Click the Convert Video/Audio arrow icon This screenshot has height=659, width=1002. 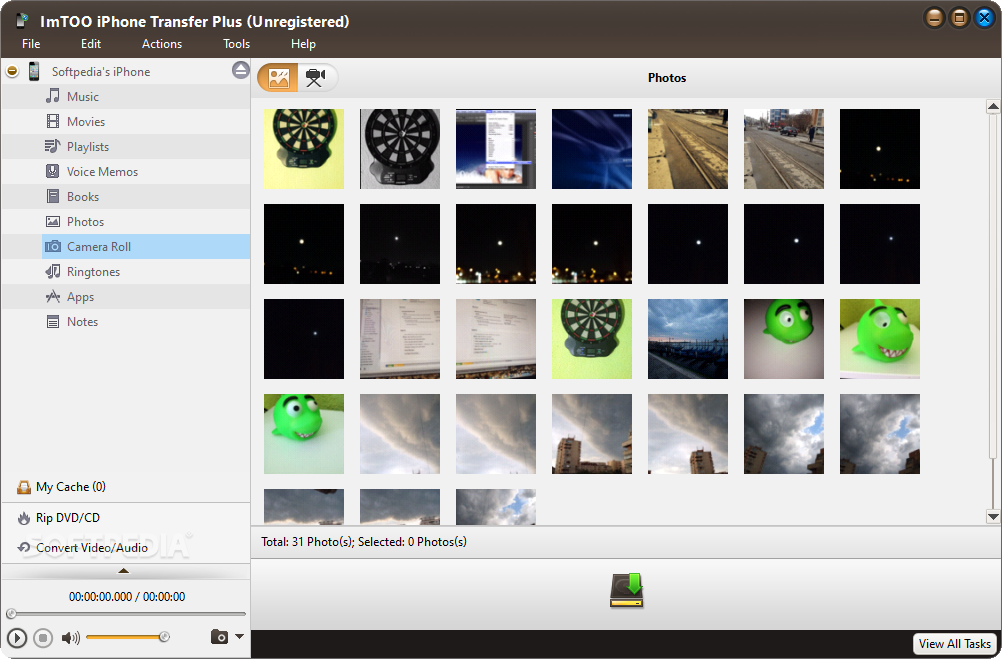click(x=24, y=547)
